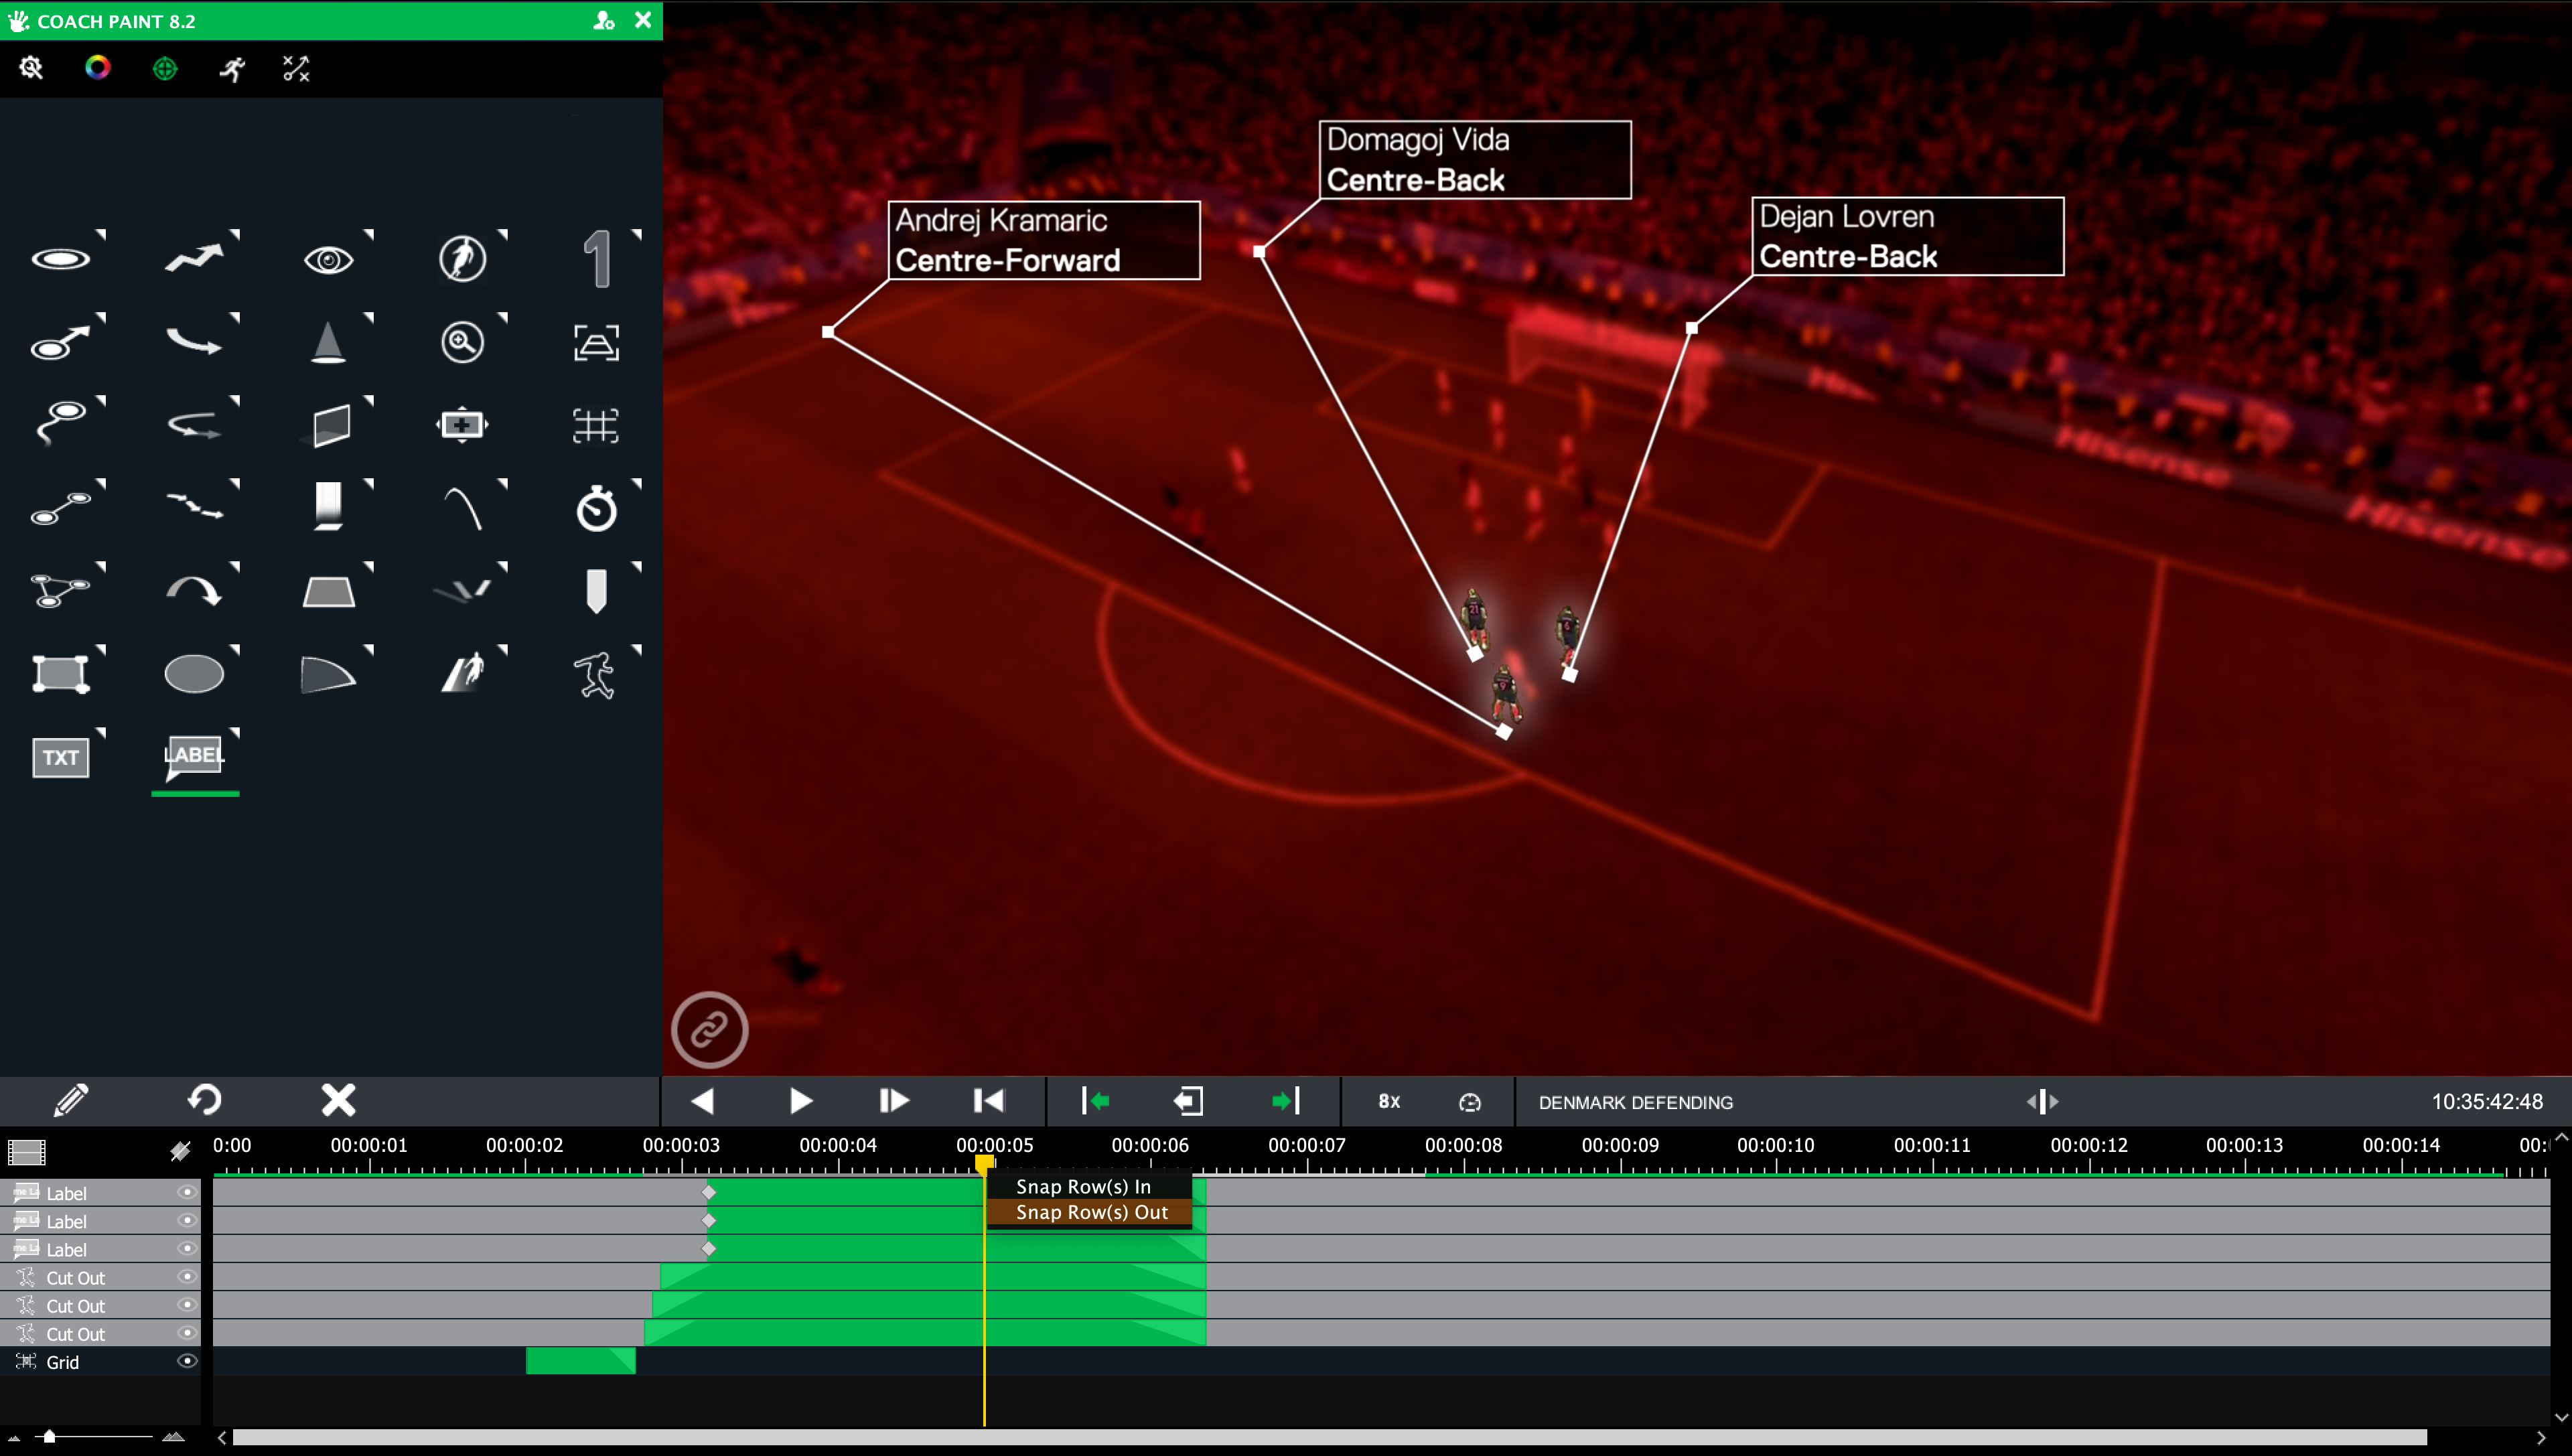The image size is (2572, 1456).
Task: Set the green in-point marker
Action: coord(1096,1101)
